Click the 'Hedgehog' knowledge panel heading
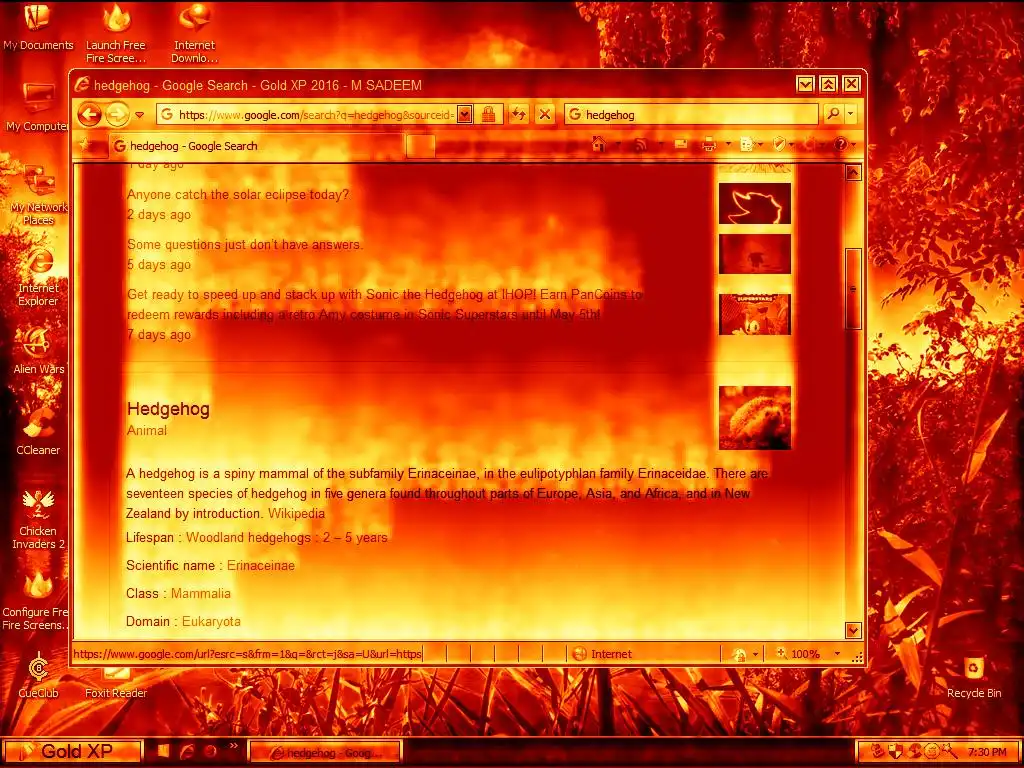This screenshot has width=1024, height=768. pyautogui.click(x=168, y=409)
